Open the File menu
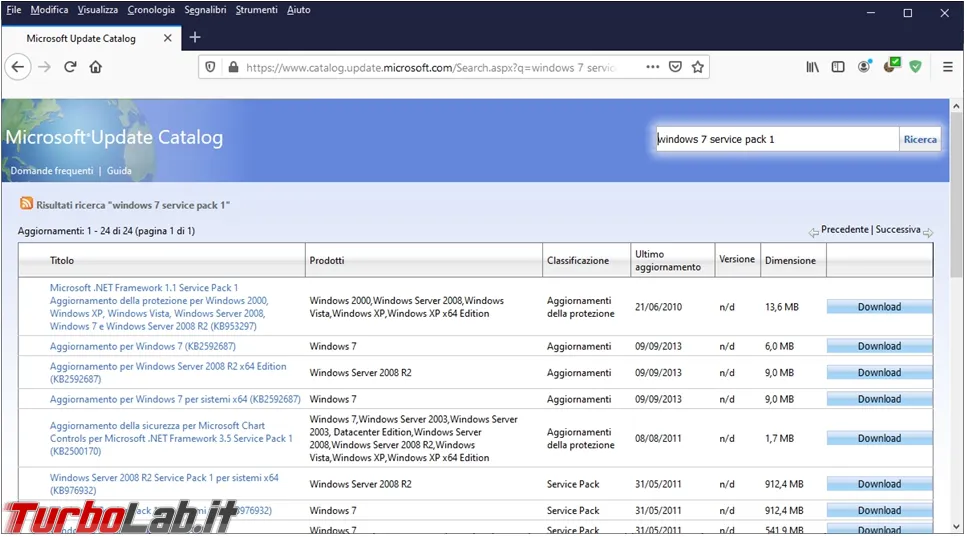The image size is (967, 537). click(14, 10)
